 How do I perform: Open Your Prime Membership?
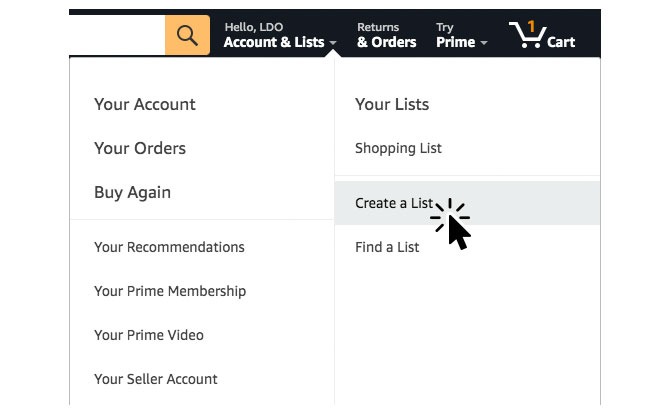click(170, 291)
